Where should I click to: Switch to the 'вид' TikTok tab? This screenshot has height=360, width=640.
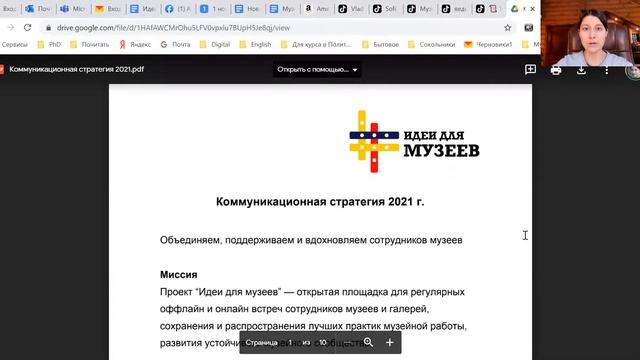point(453,9)
